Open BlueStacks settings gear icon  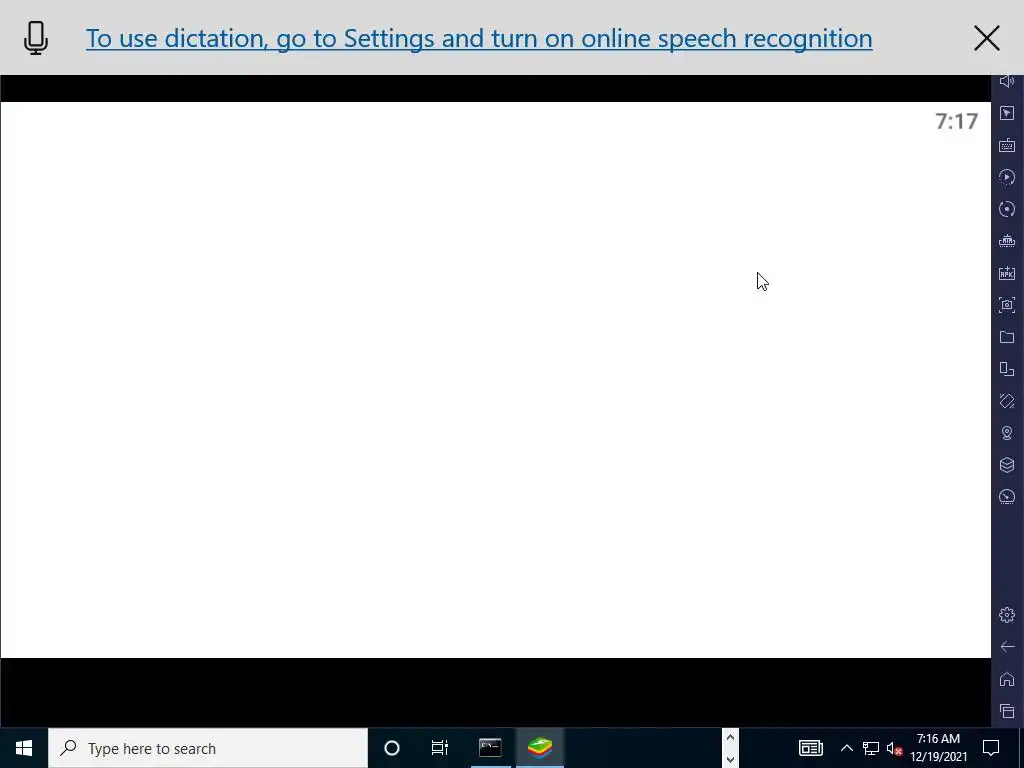click(1007, 615)
